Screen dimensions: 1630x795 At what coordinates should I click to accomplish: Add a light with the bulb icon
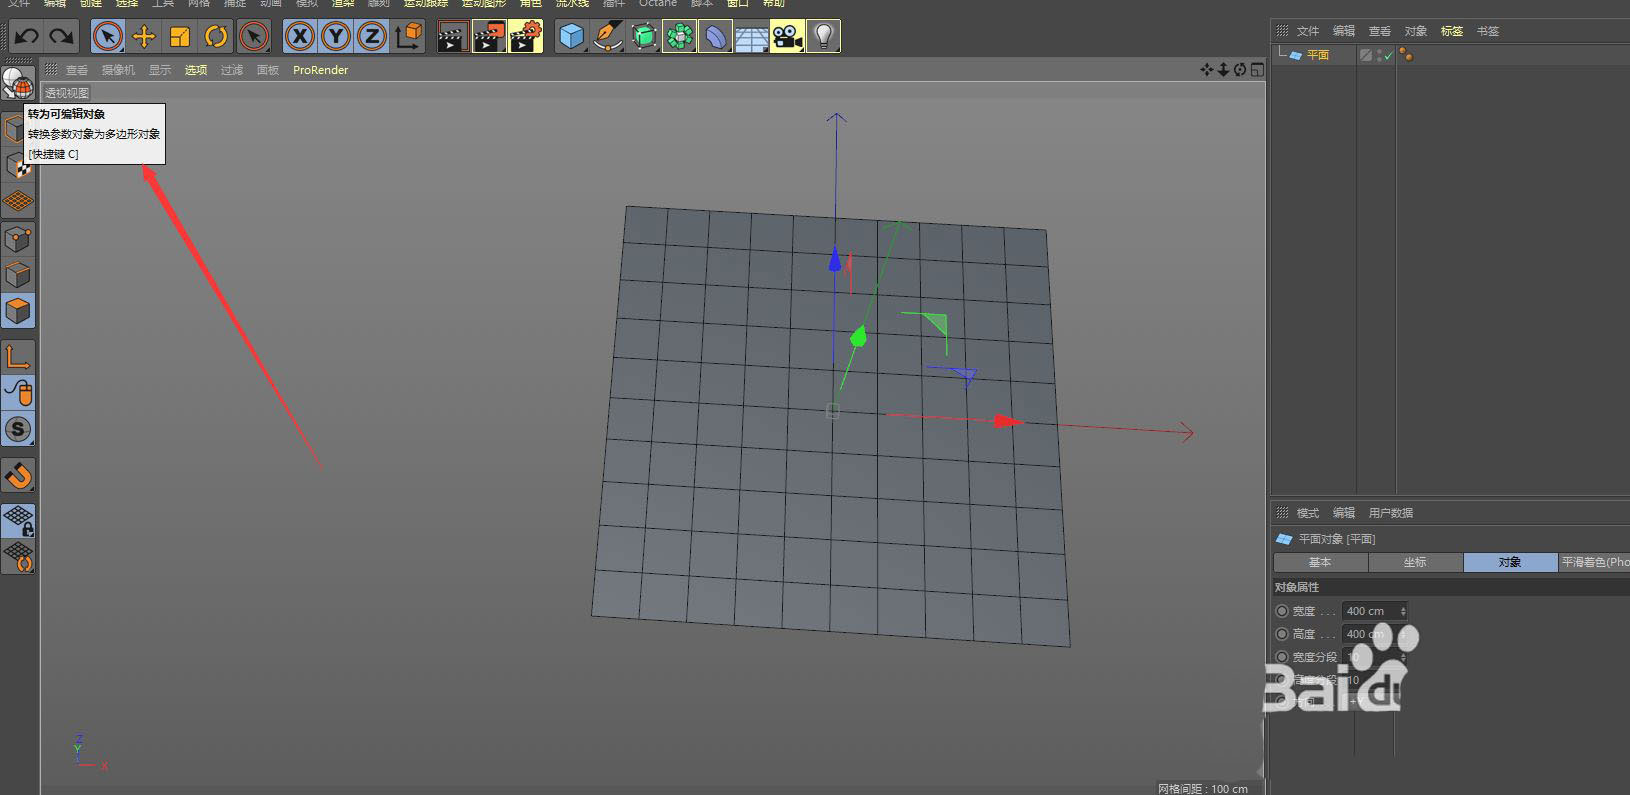coord(823,37)
